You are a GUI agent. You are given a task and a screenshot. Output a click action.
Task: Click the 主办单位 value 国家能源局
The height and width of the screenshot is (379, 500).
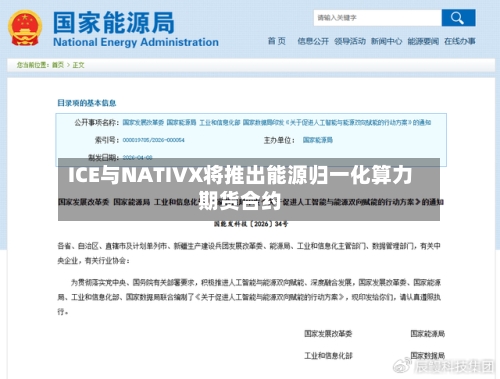coord(318,140)
